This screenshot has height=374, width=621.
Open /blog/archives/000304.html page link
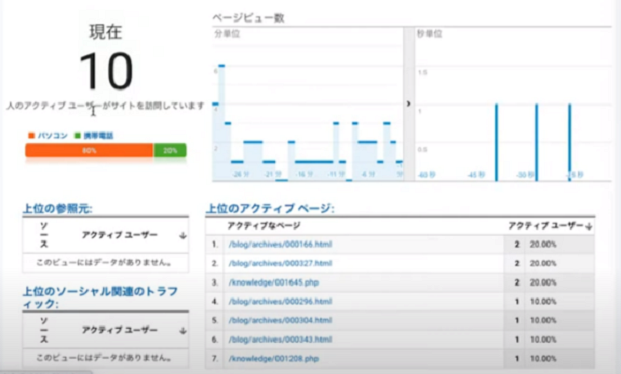[x=280, y=320]
